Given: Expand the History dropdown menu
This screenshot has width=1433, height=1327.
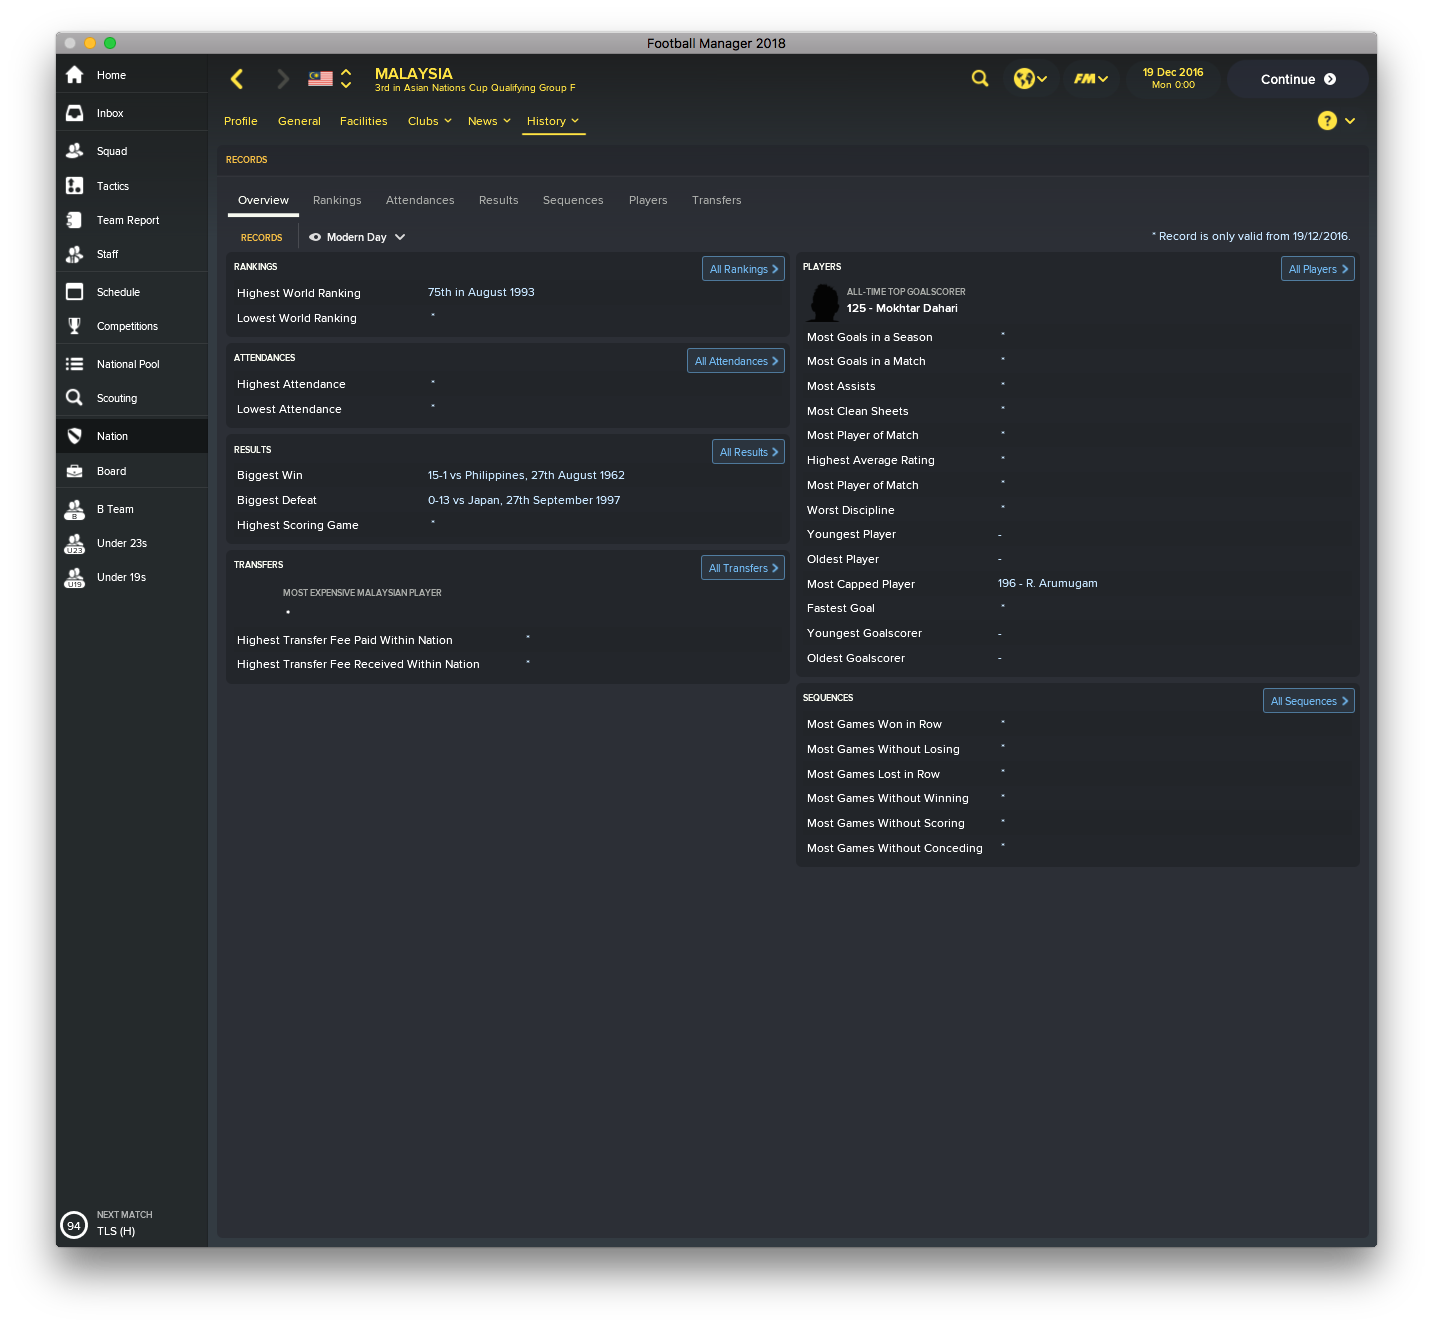Looking at the screenshot, I should click(553, 121).
